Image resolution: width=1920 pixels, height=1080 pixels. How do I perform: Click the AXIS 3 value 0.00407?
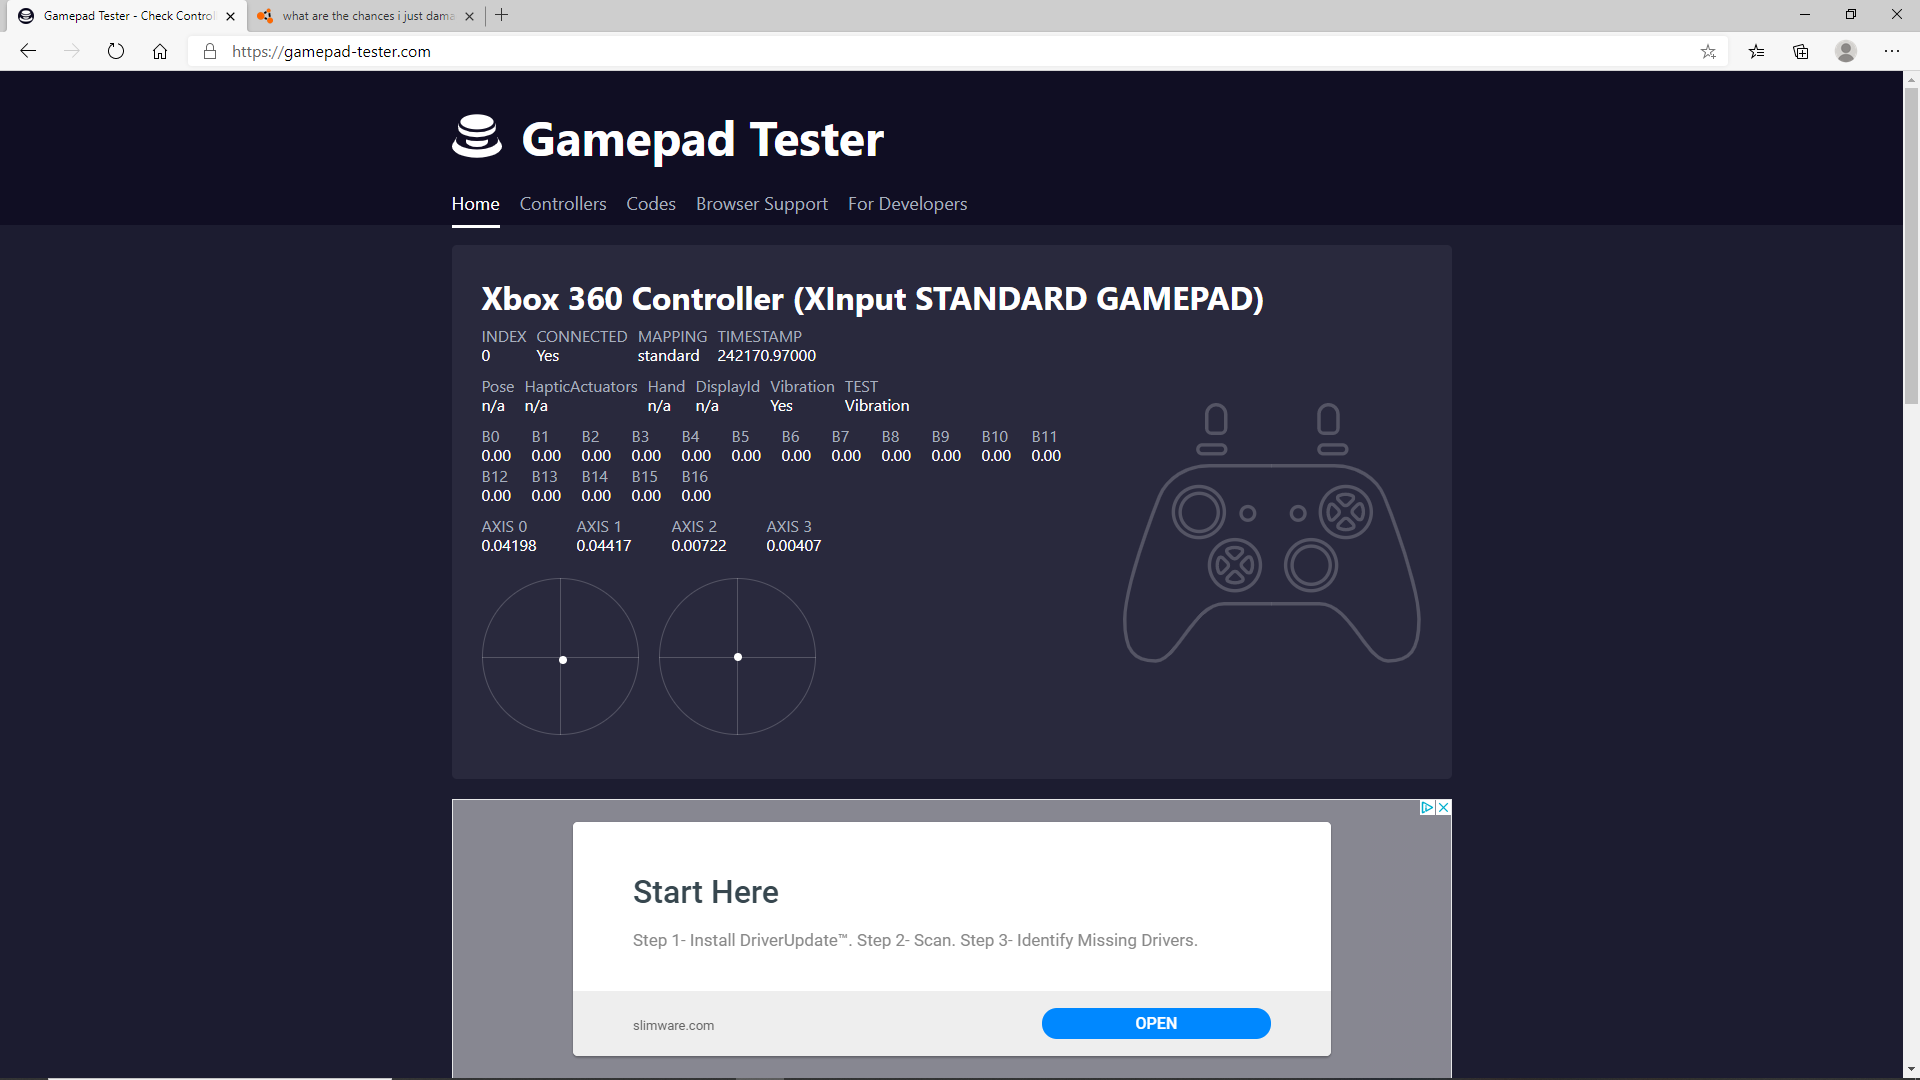793,546
